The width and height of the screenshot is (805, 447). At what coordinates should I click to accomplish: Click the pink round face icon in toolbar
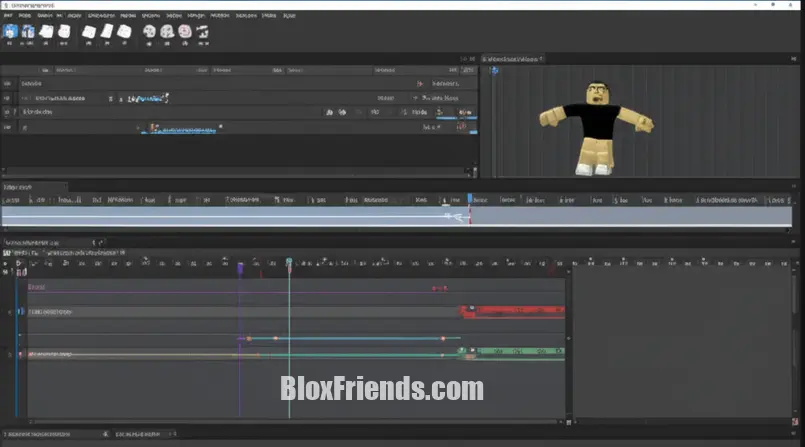pos(185,32)
